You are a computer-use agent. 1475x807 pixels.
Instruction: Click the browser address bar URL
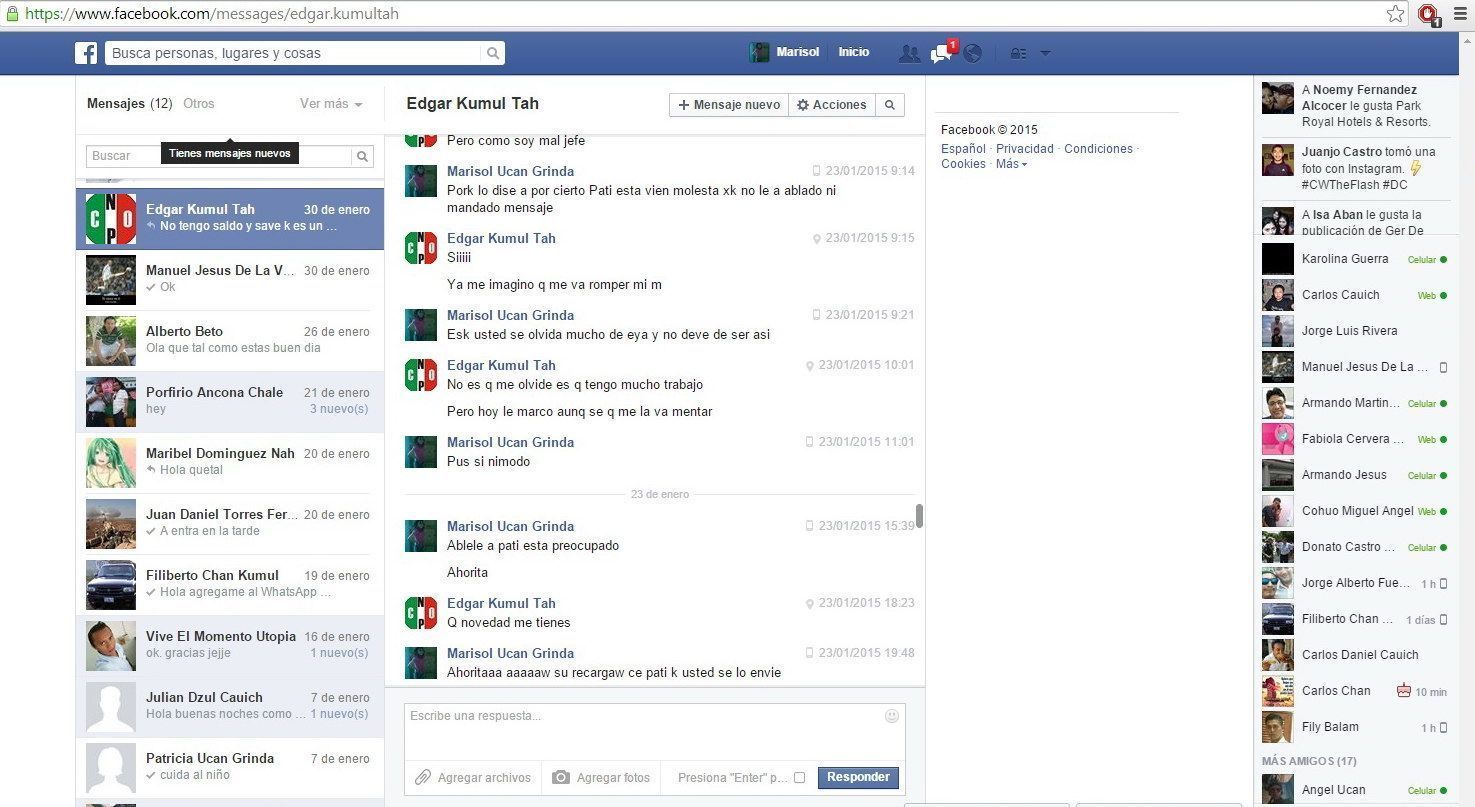coord(212,14)
